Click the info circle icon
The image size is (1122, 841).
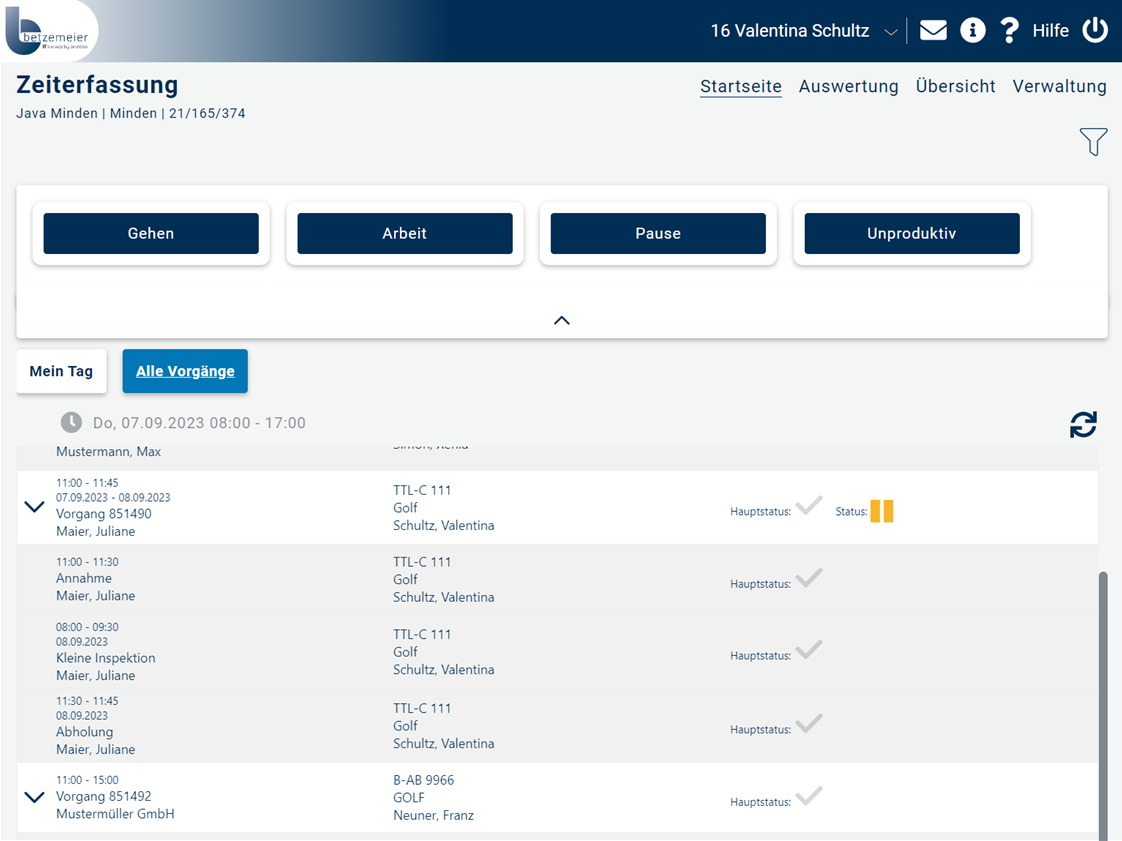972,30
